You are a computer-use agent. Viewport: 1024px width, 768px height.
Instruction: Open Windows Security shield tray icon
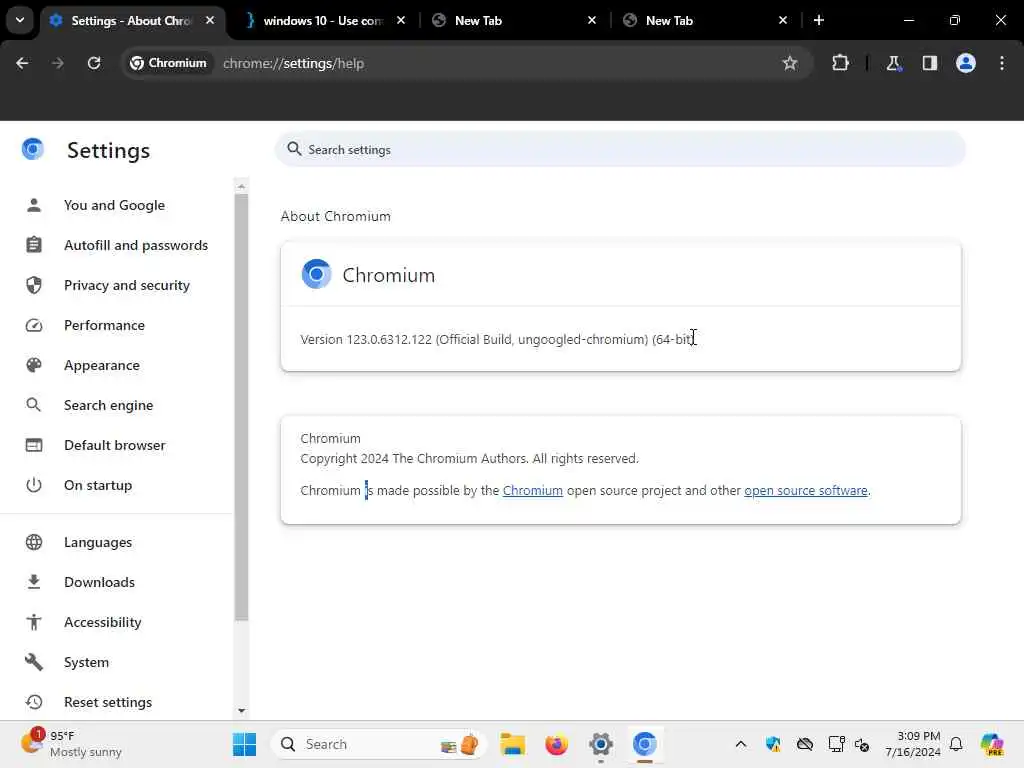pyautogui.click(x=773, y=744)
